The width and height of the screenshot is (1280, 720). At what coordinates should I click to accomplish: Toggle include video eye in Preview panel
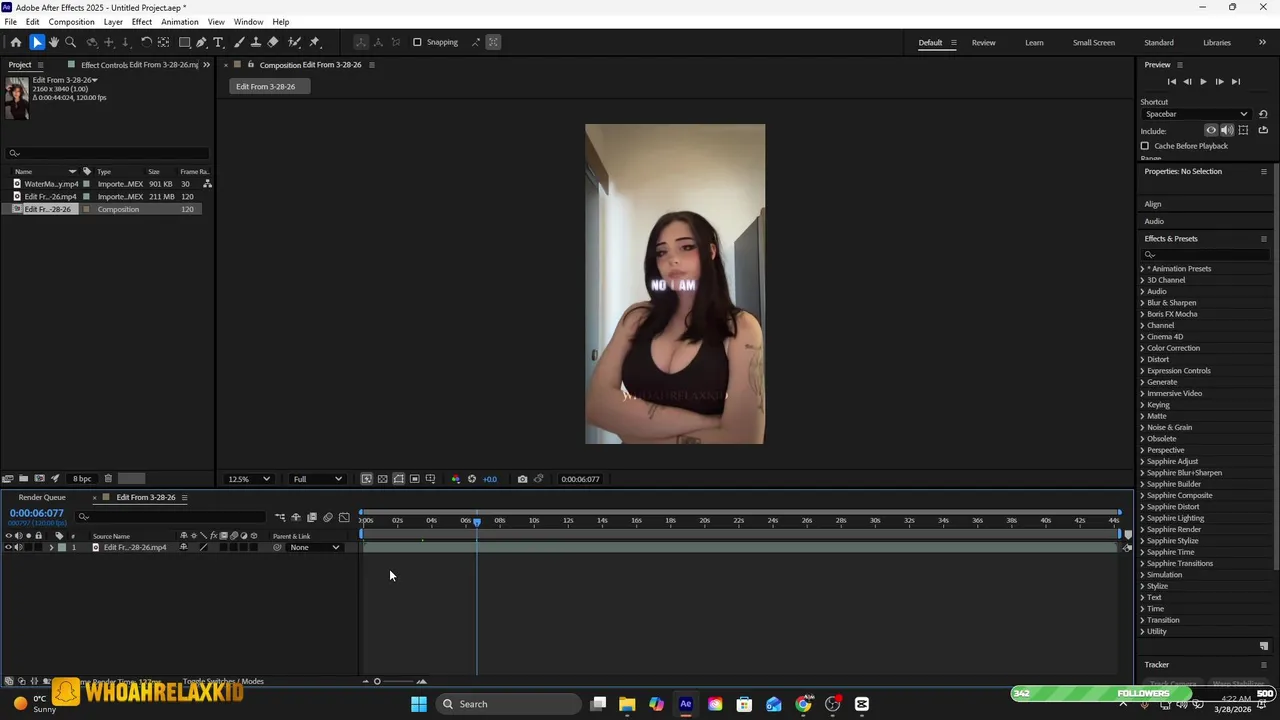1211,130
